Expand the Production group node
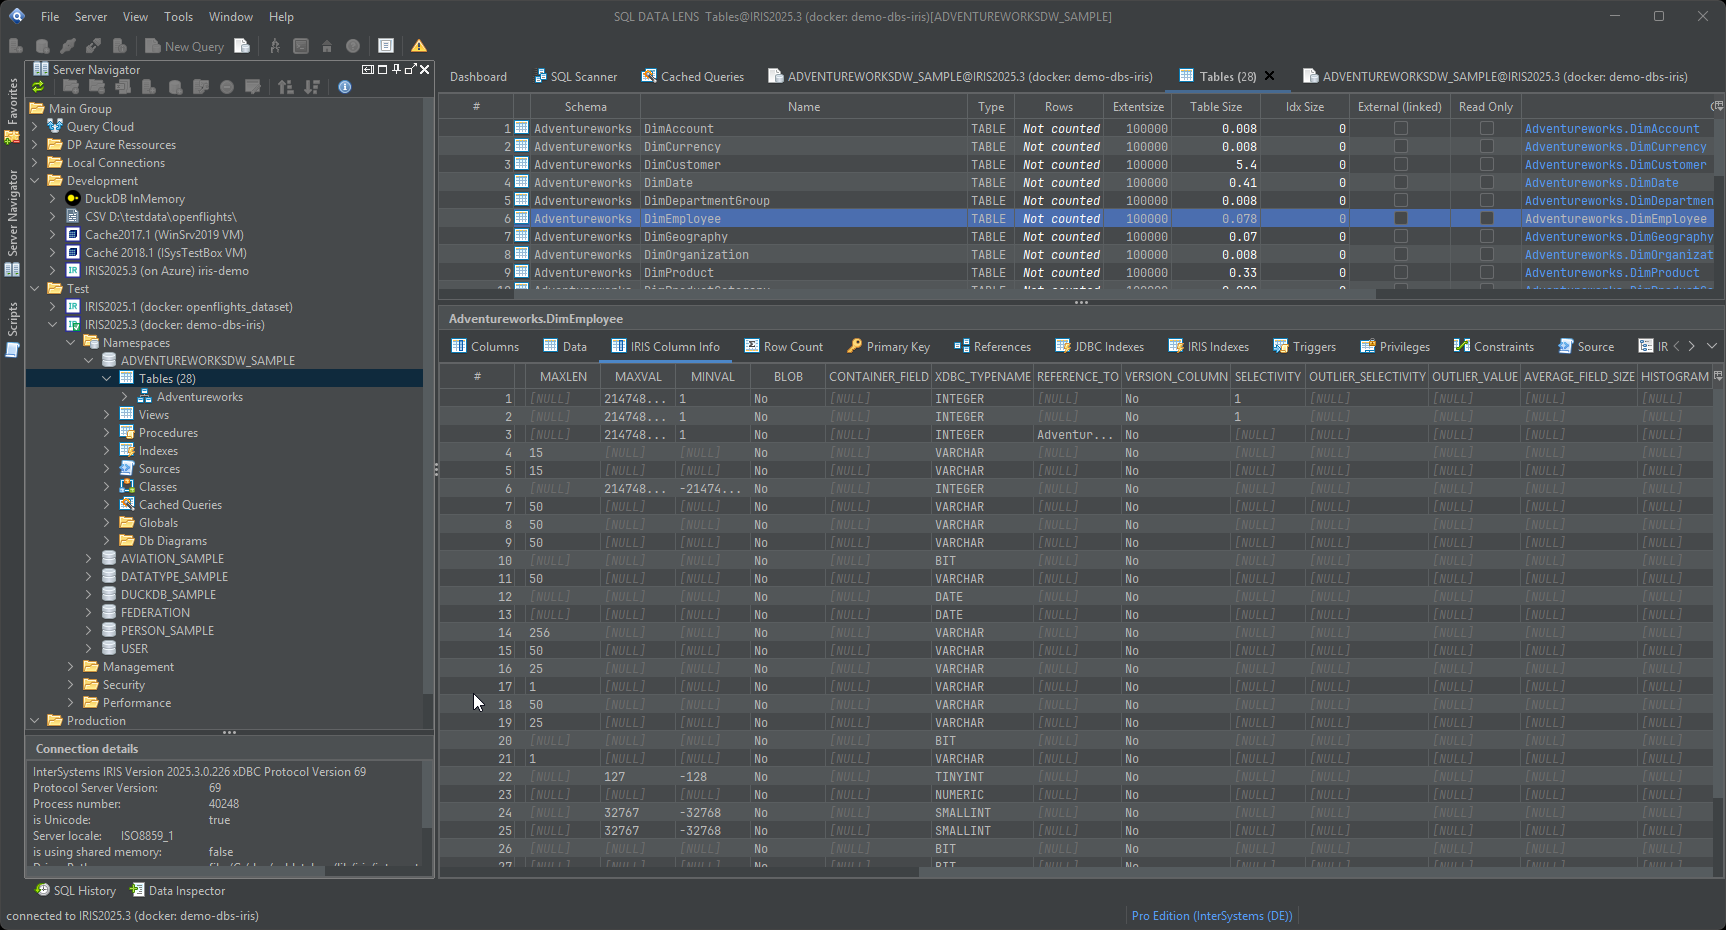Image resolution: width=1726 pixels, height=930 pixels. 35,721
